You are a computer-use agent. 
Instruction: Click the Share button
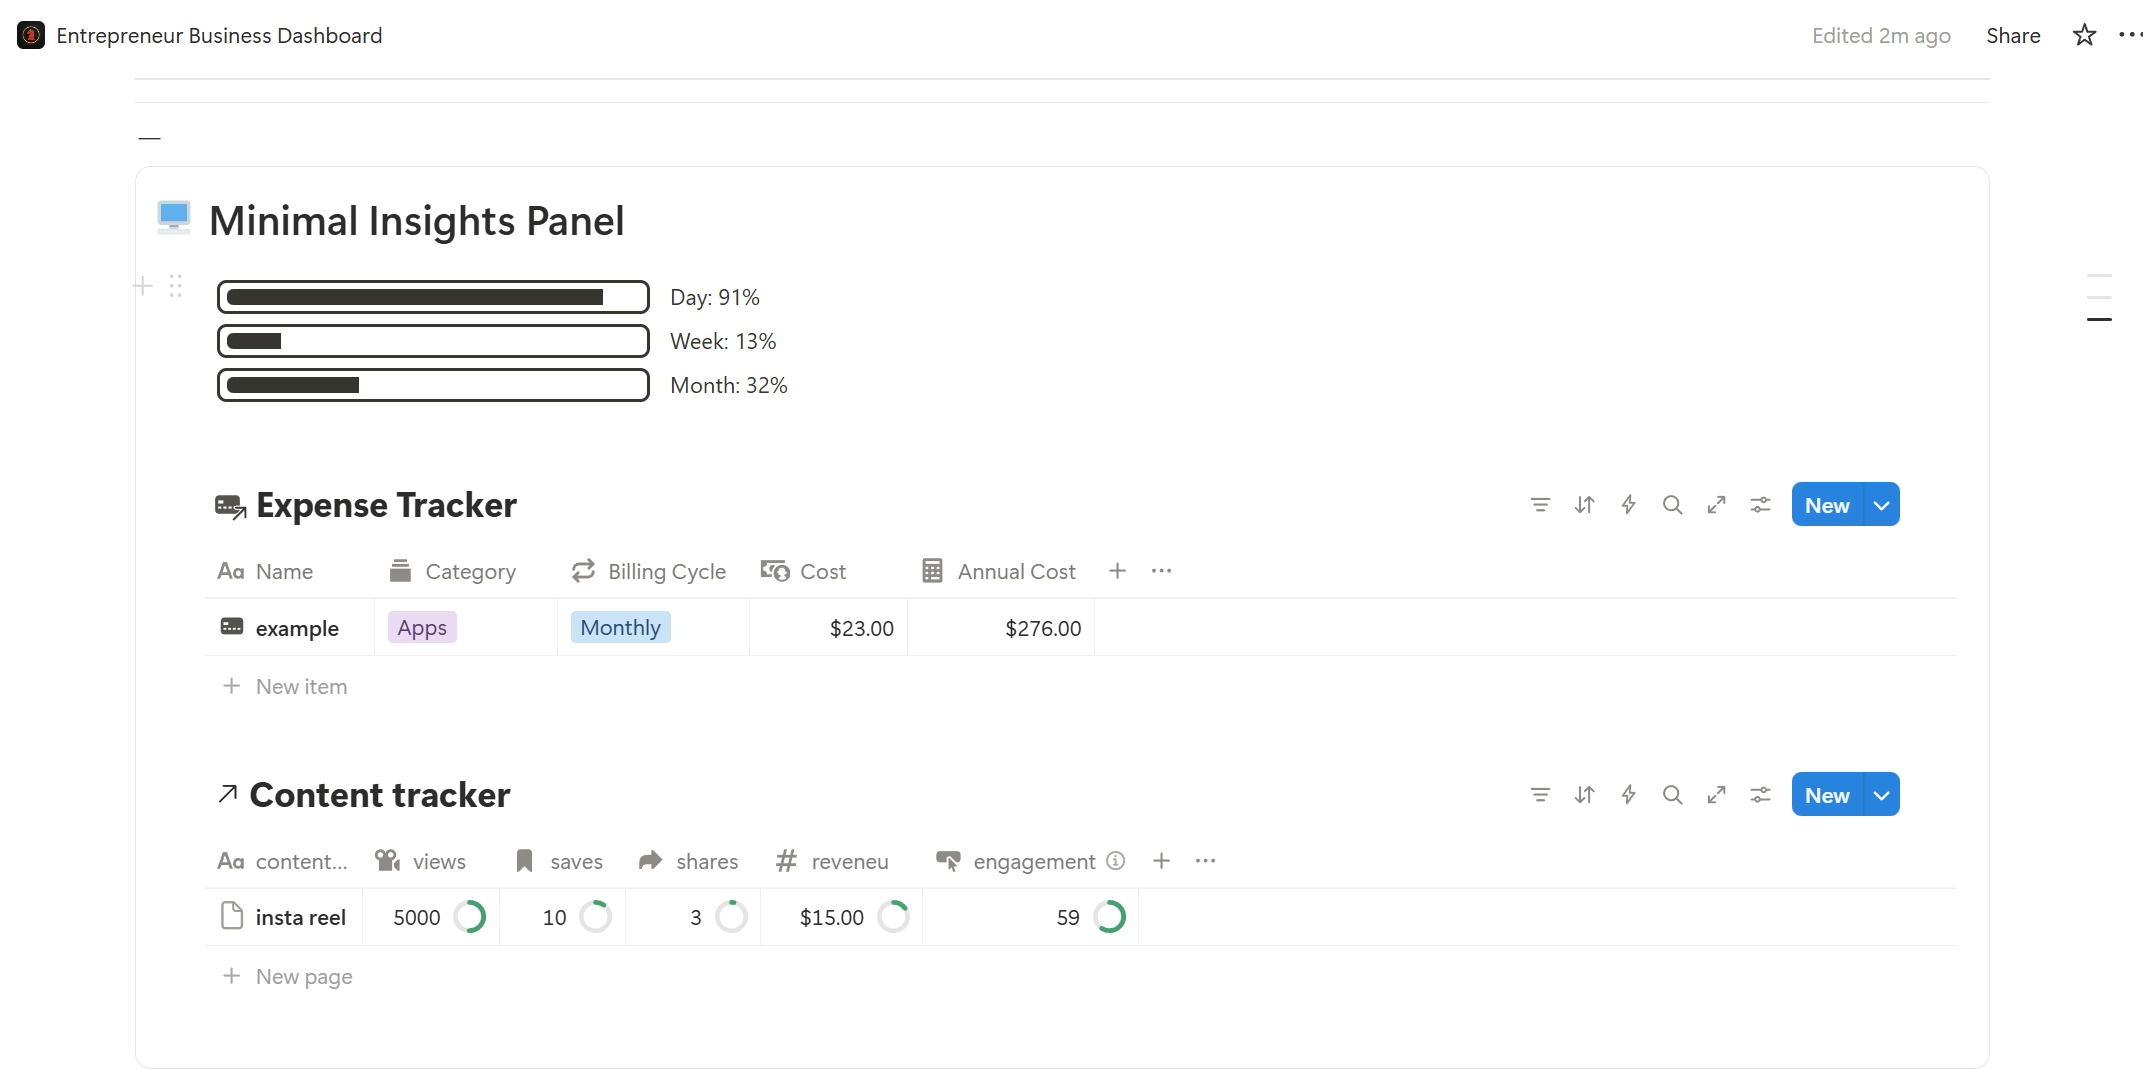[x=2012, y=34]
